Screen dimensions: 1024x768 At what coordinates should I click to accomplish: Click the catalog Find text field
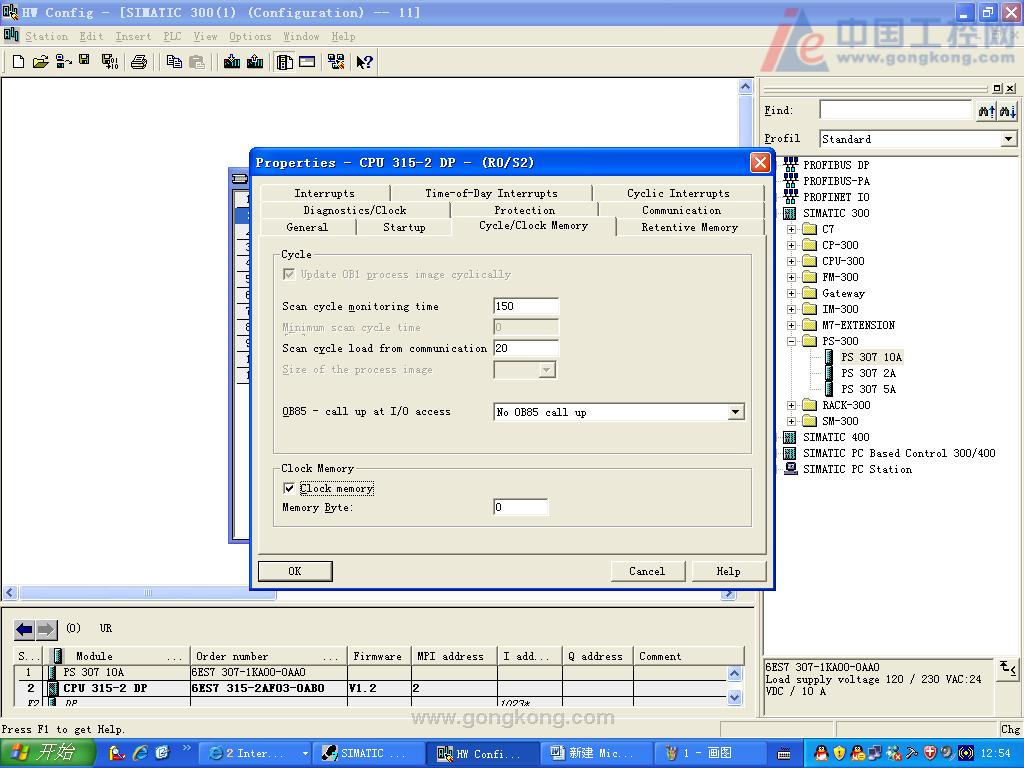click(x=895, y=110)
